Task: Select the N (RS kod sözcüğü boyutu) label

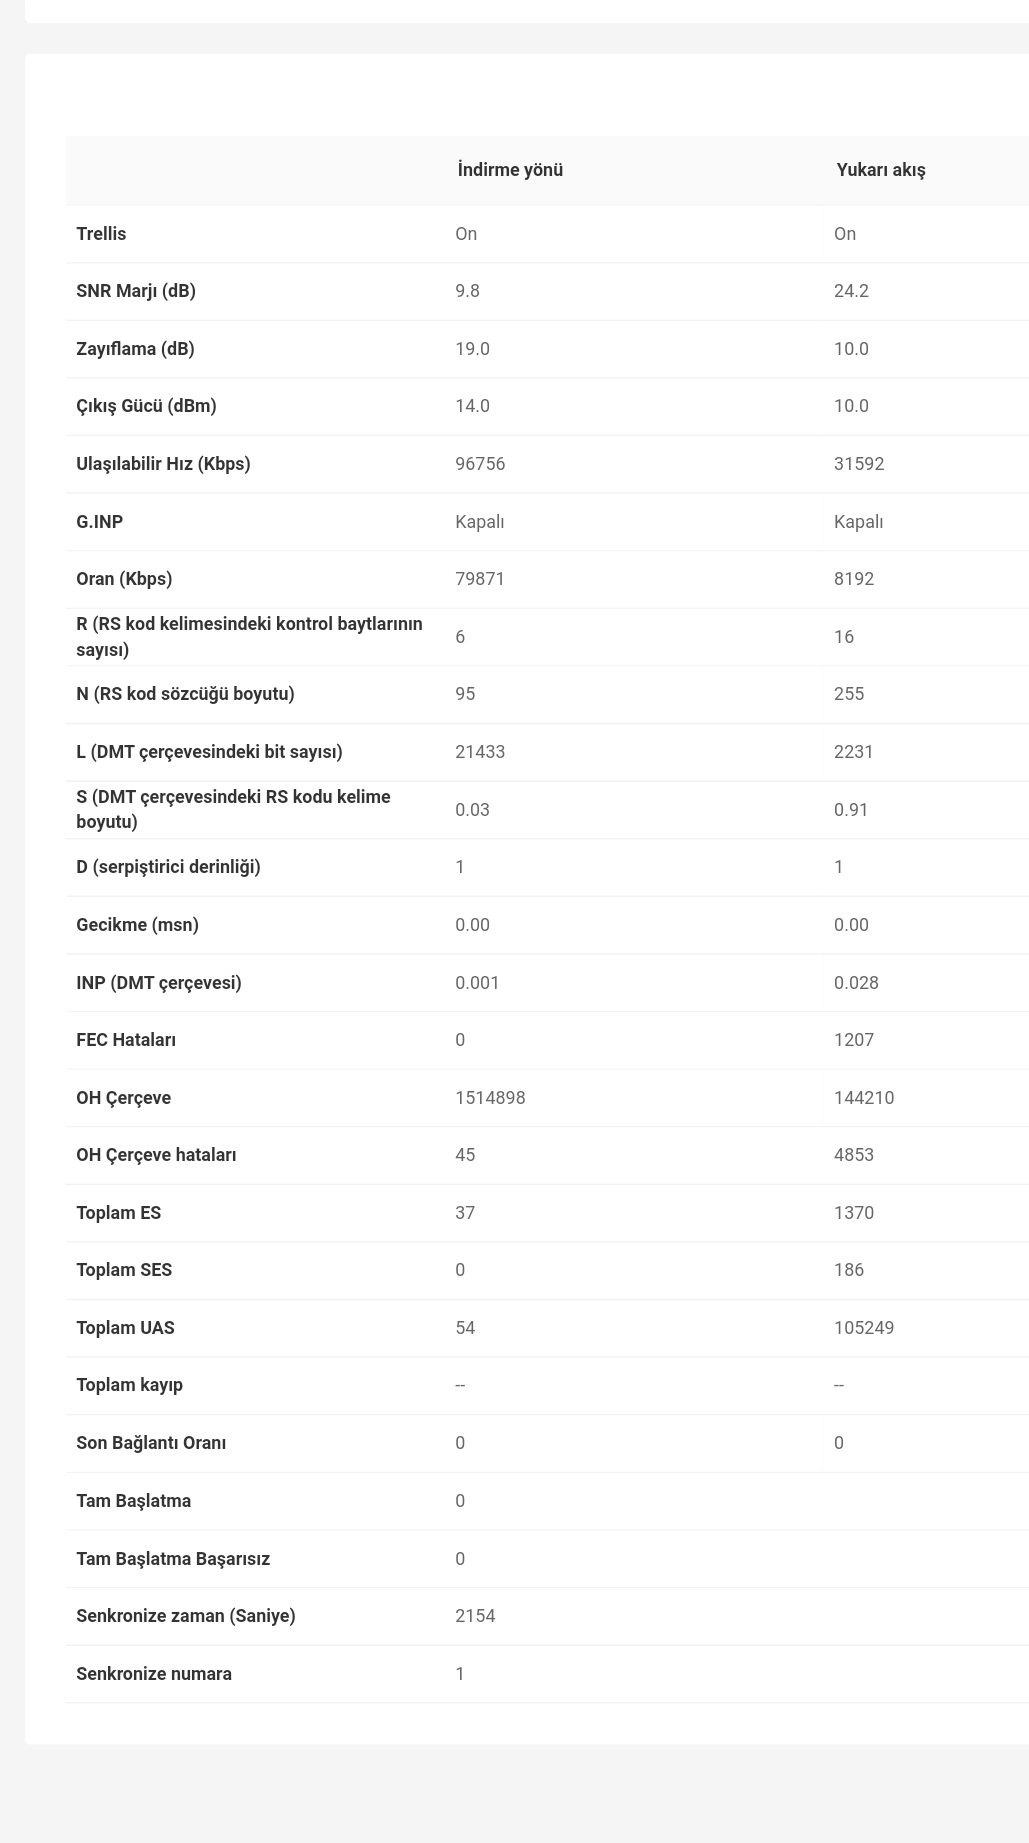Action: coord(185,694)
